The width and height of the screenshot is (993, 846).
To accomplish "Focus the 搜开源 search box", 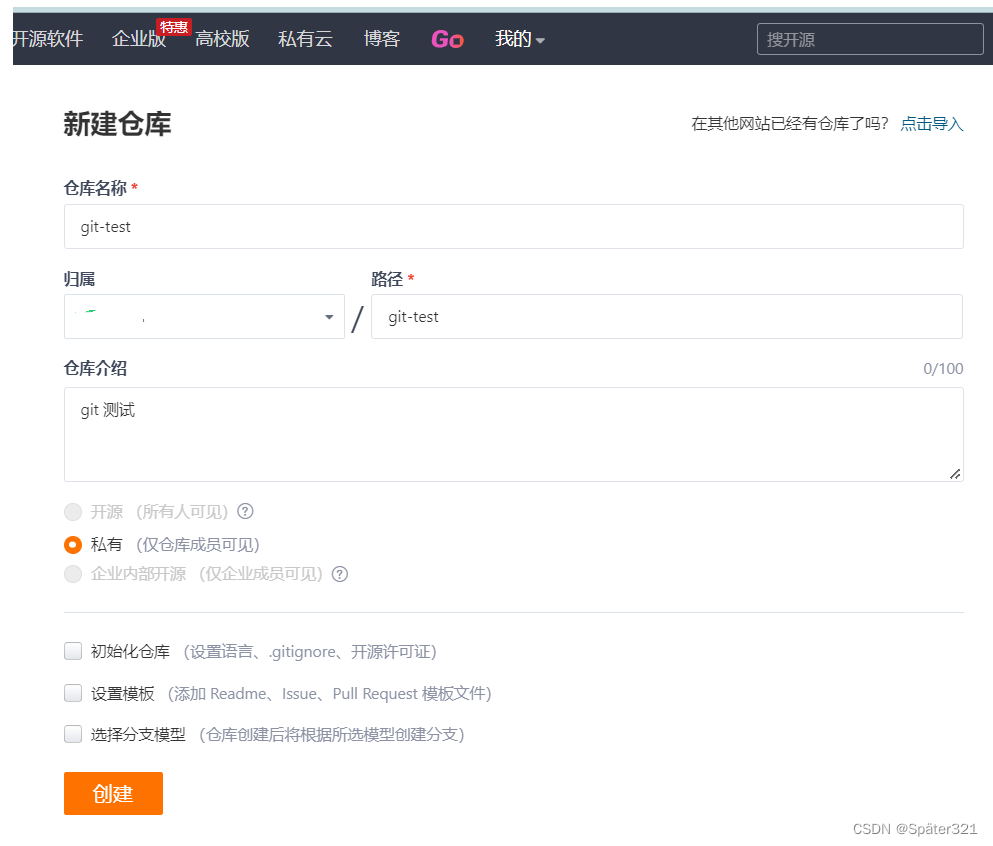I will point(870,39).
